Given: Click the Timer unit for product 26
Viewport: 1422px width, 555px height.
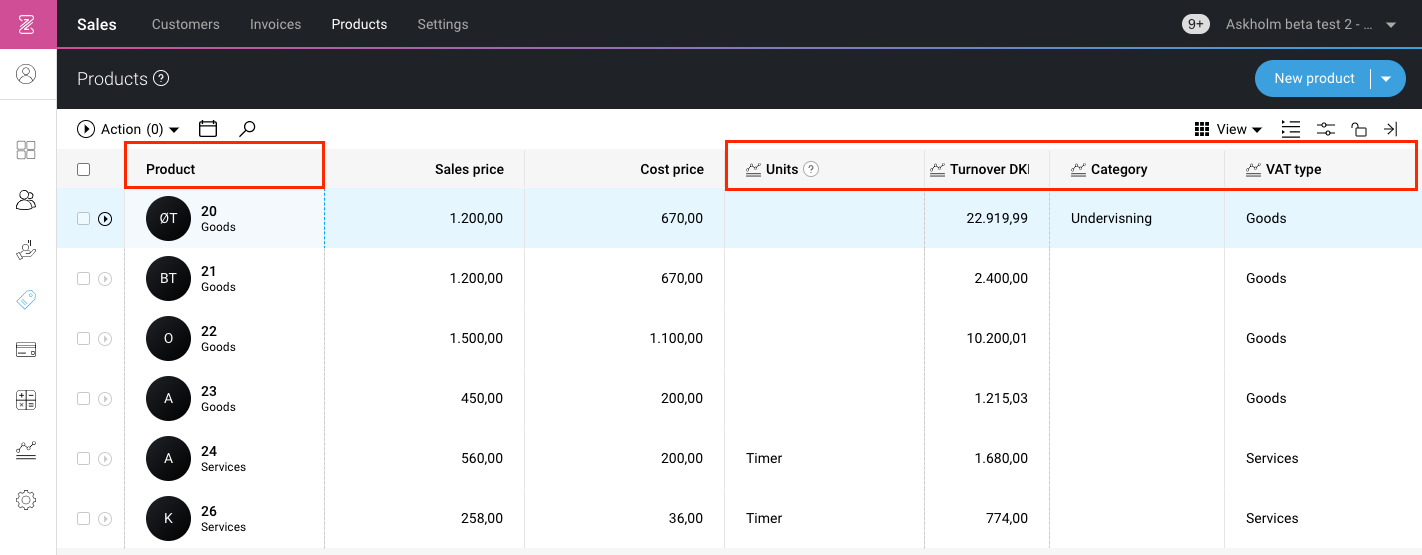Looking at the screenshot, I should [764, 518].
